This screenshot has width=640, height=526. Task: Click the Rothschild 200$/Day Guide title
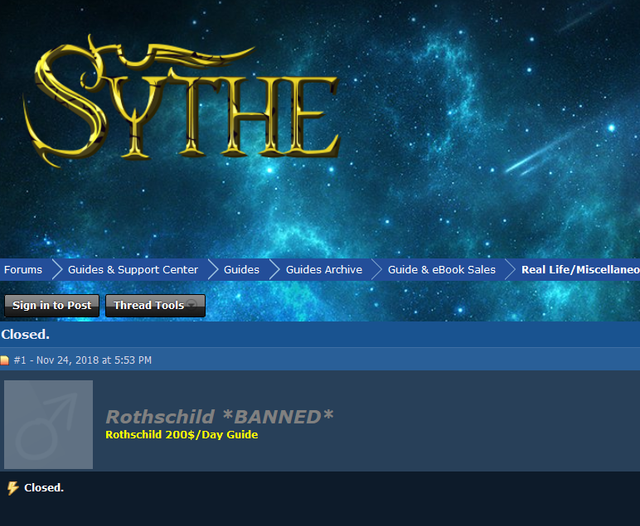click(x=182, y=435)
